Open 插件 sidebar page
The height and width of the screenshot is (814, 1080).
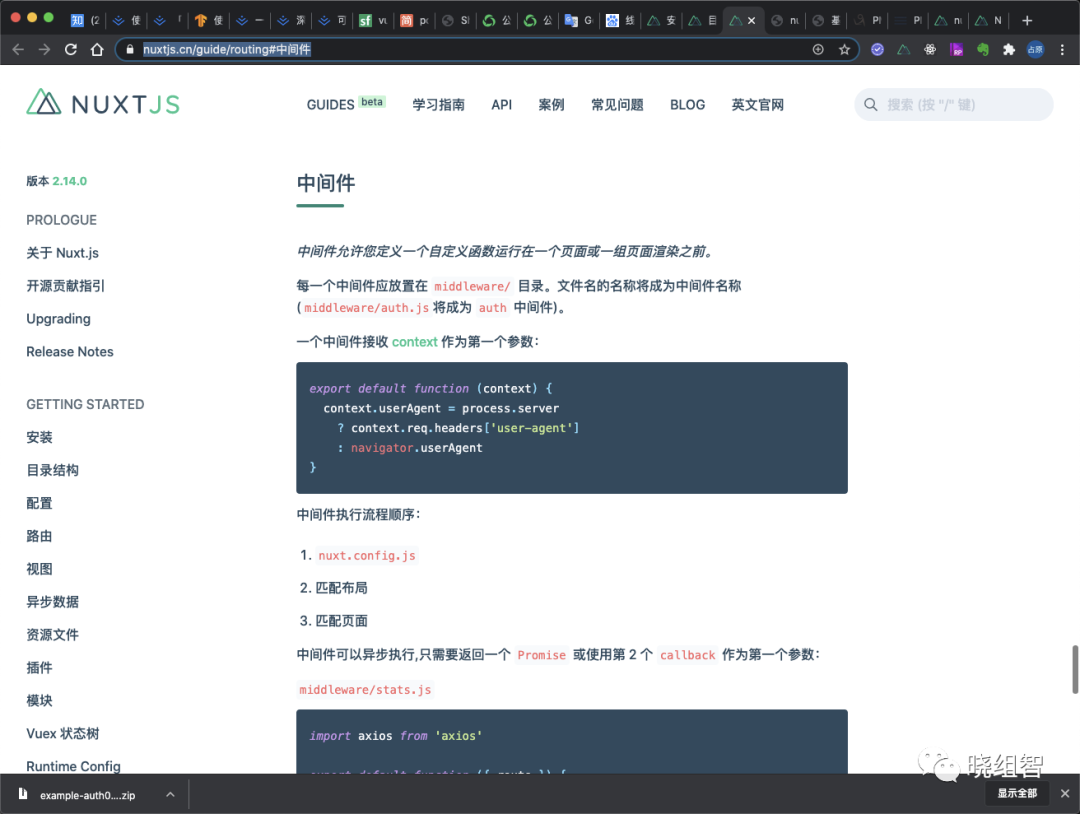pyautogui.click(x=39, y=667)
